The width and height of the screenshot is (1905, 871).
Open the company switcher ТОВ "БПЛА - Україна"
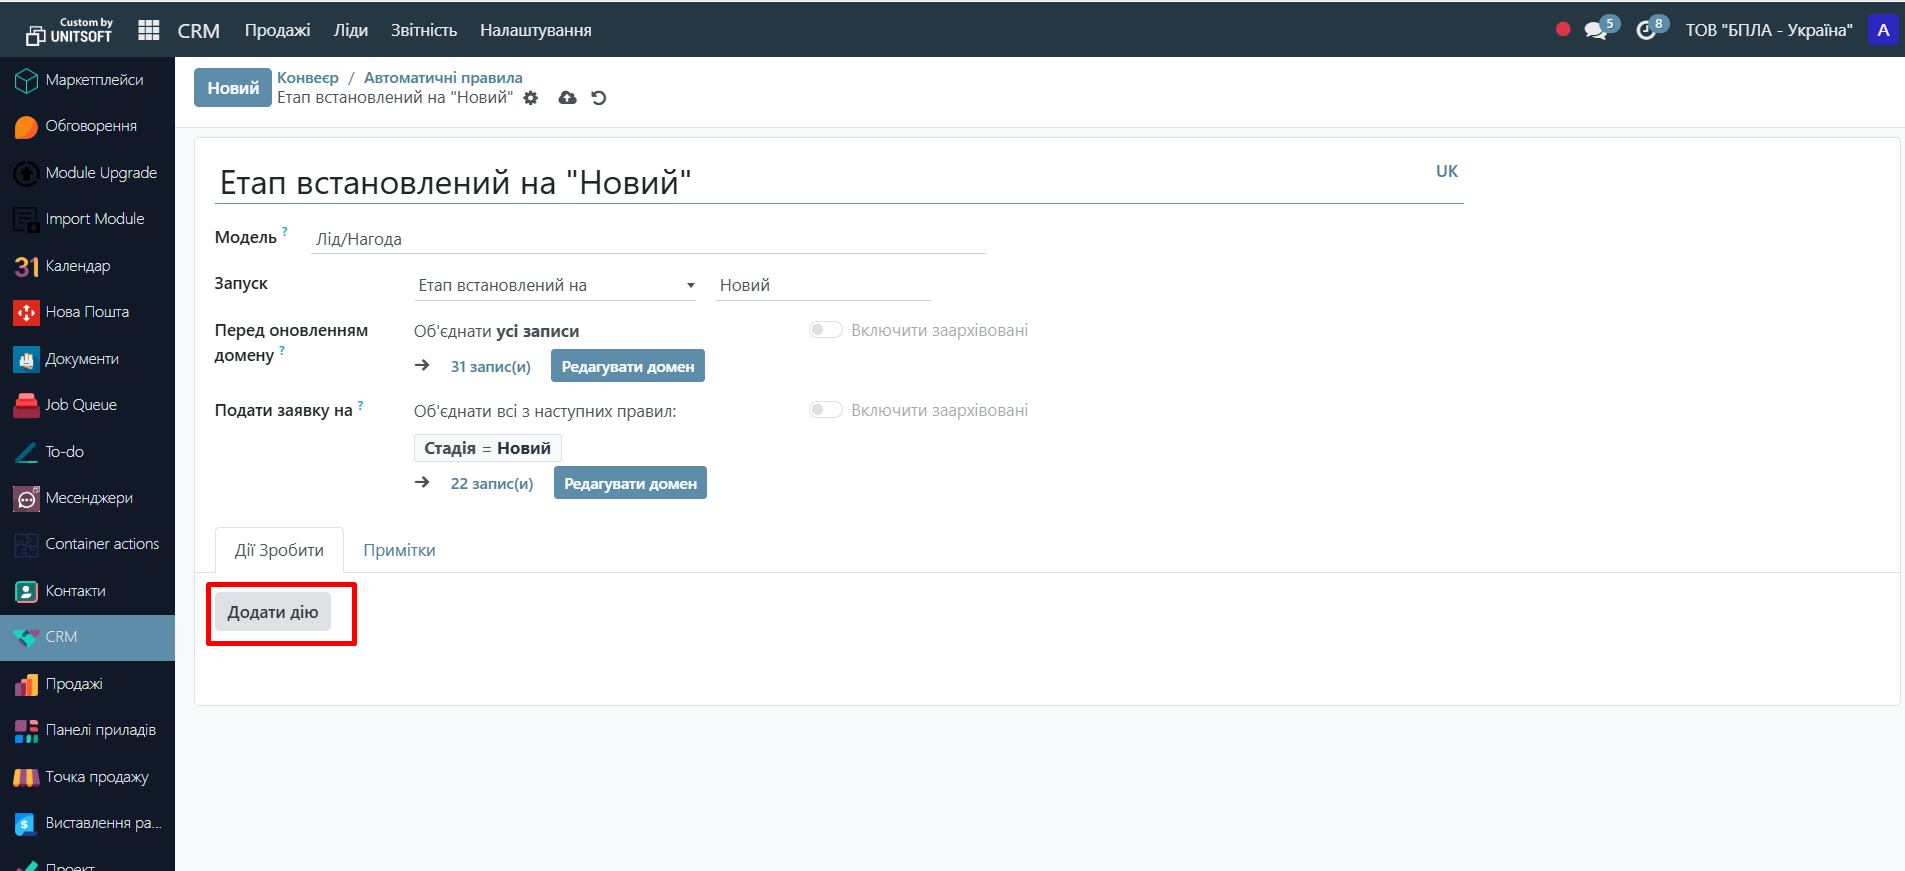(x=1768, y=31)
